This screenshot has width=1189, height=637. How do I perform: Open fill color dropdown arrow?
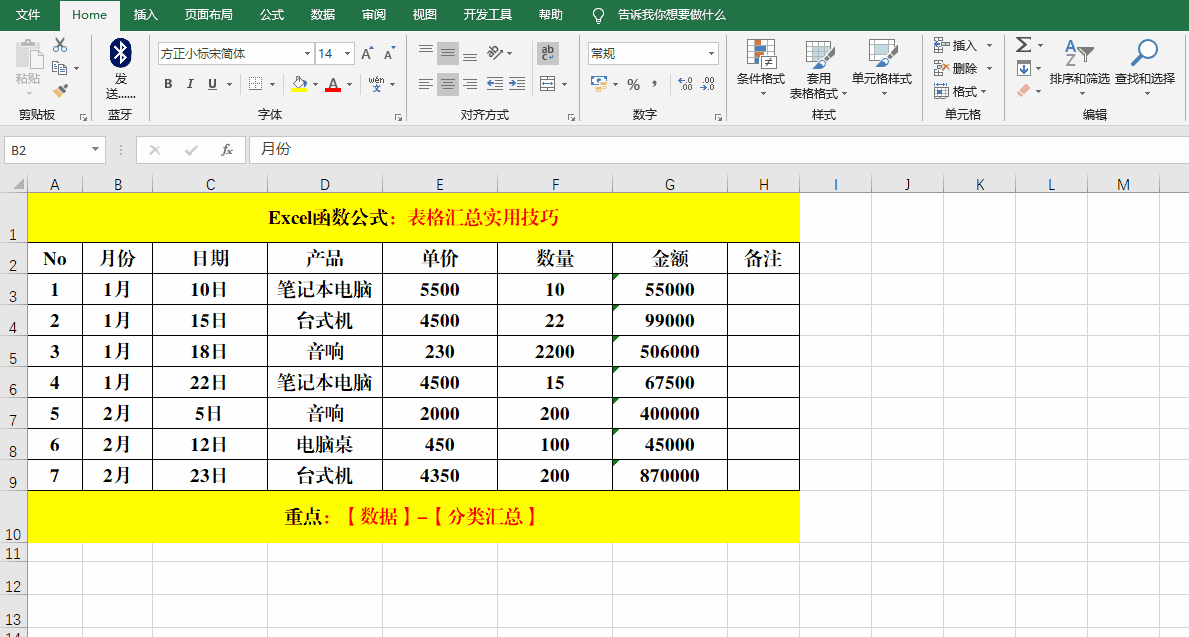point(315,85)
